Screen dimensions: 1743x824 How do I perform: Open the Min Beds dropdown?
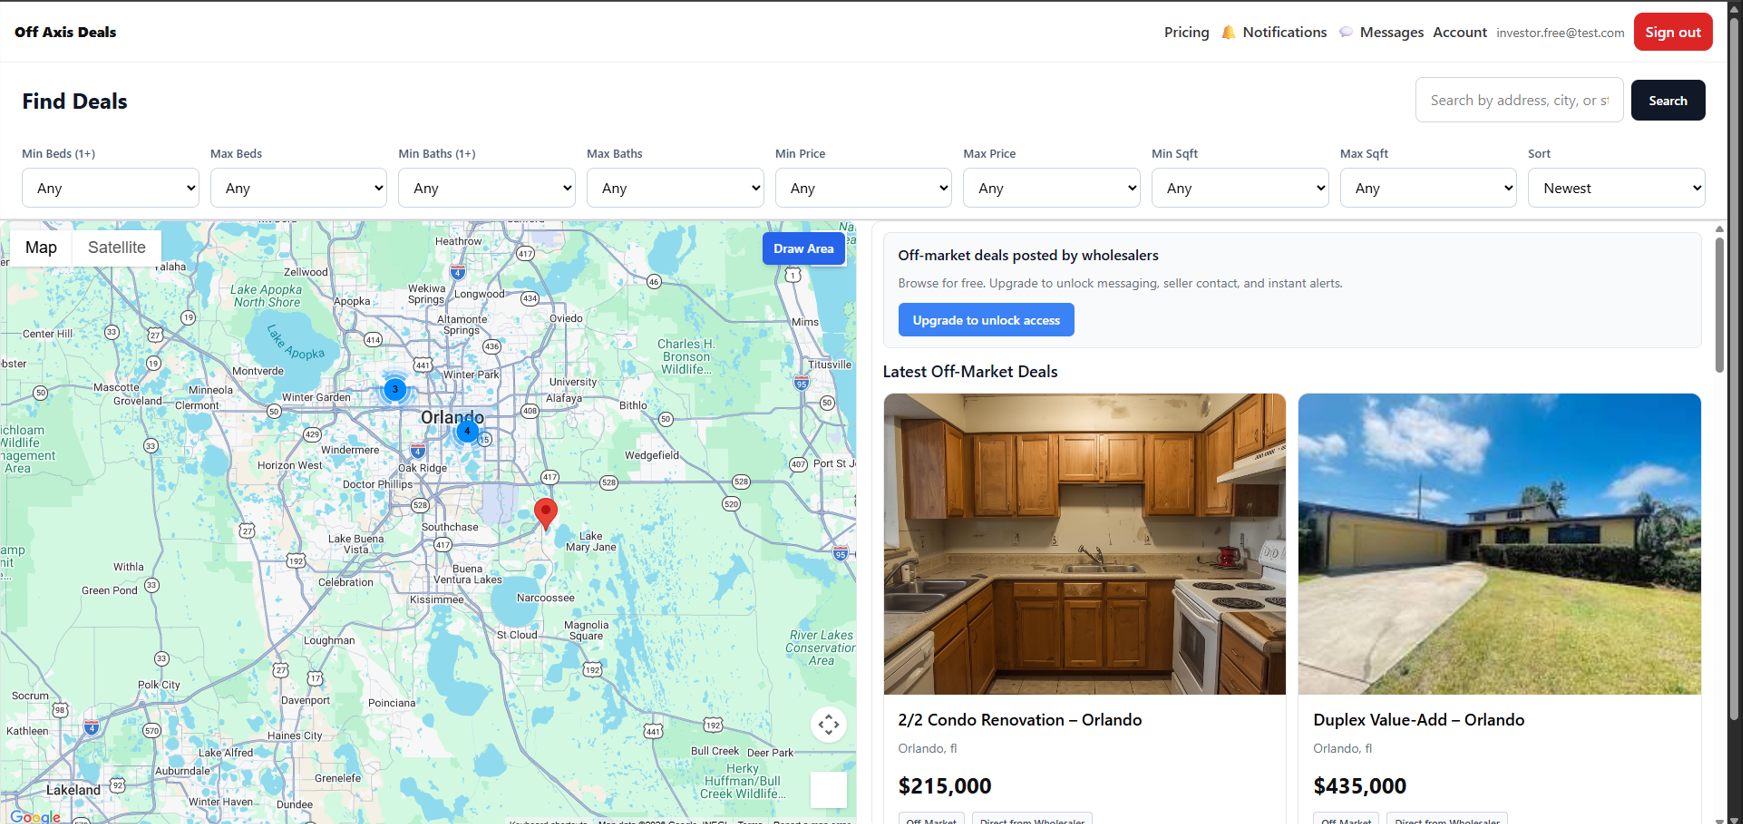110,188
